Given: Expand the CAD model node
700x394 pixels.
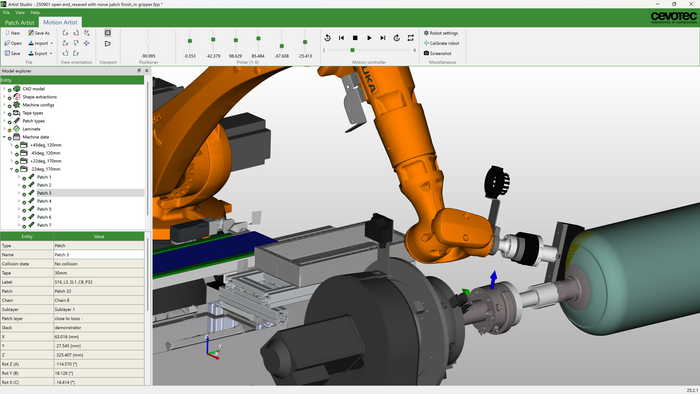Looking at the screenshot, I should (4, 89).
